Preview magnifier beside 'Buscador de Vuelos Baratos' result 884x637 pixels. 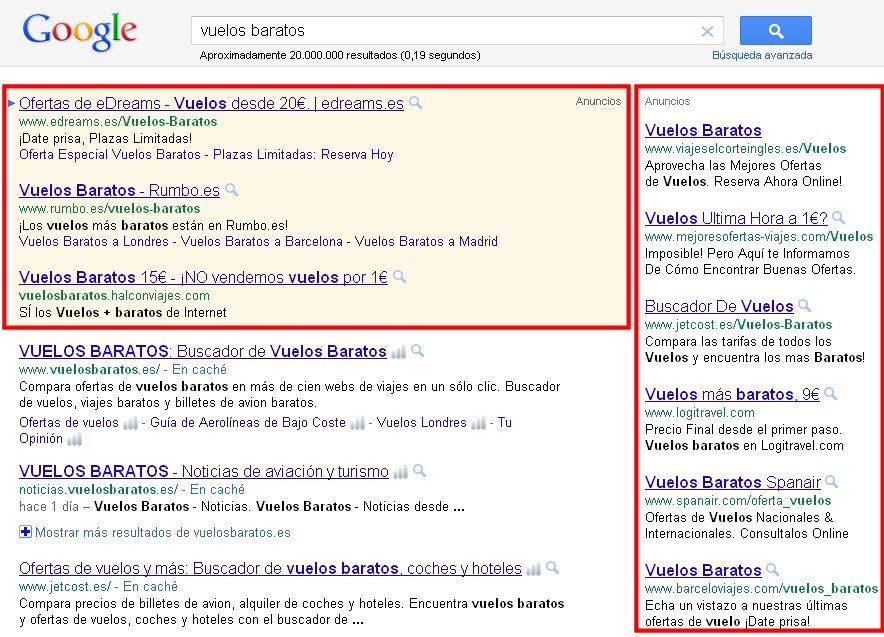(x=417, y=351)
